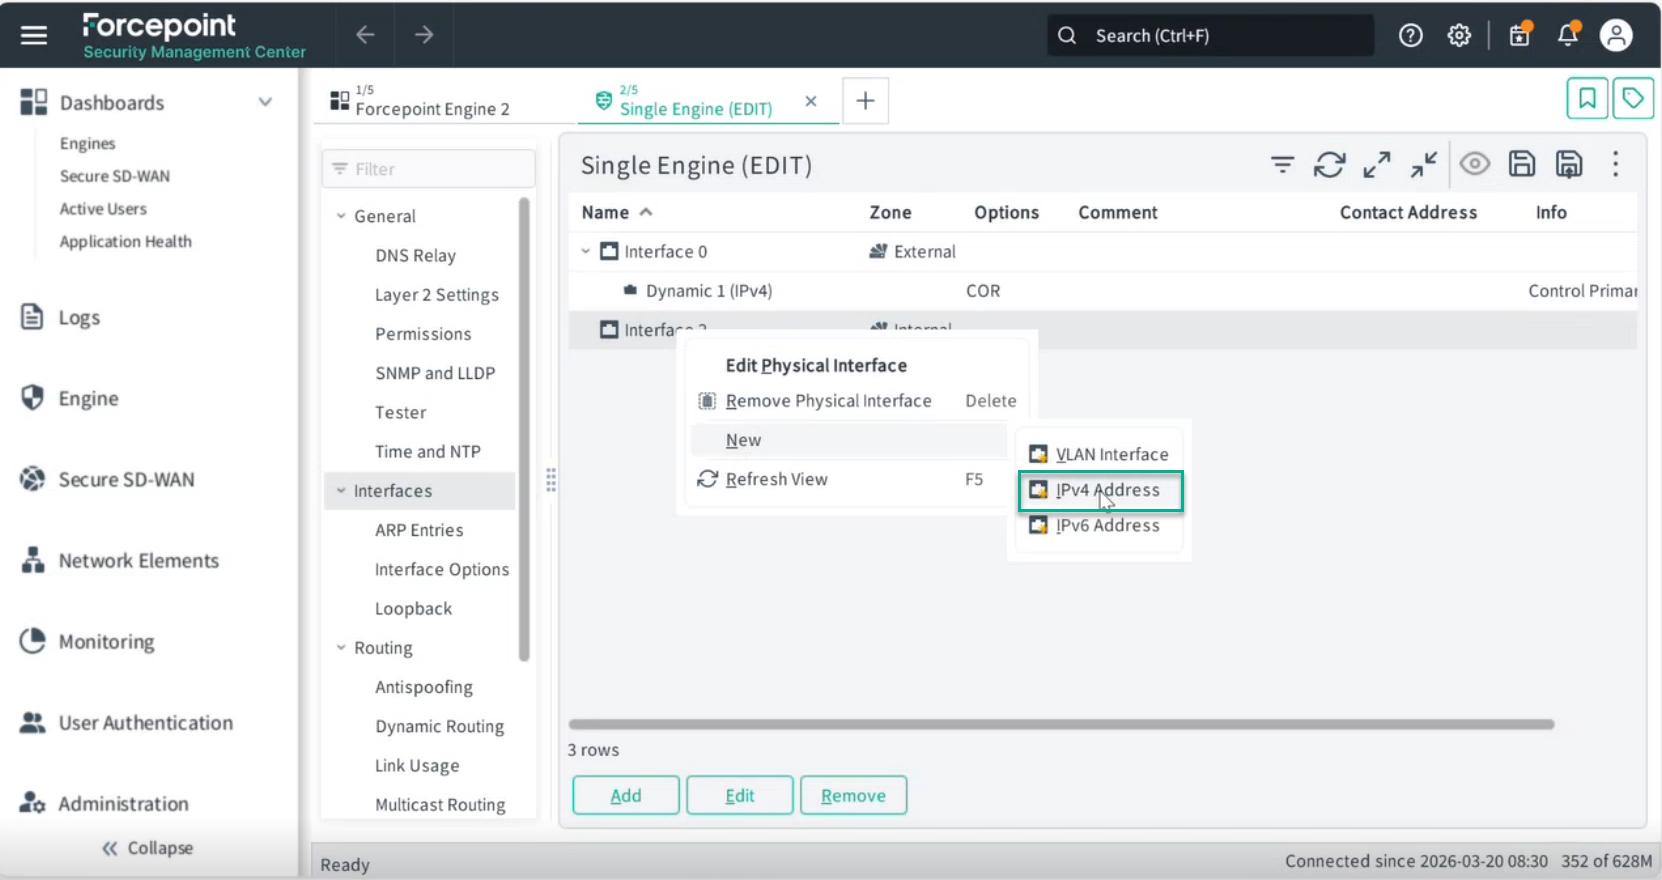Choose Remove Physical Interface

coord(828,401)
